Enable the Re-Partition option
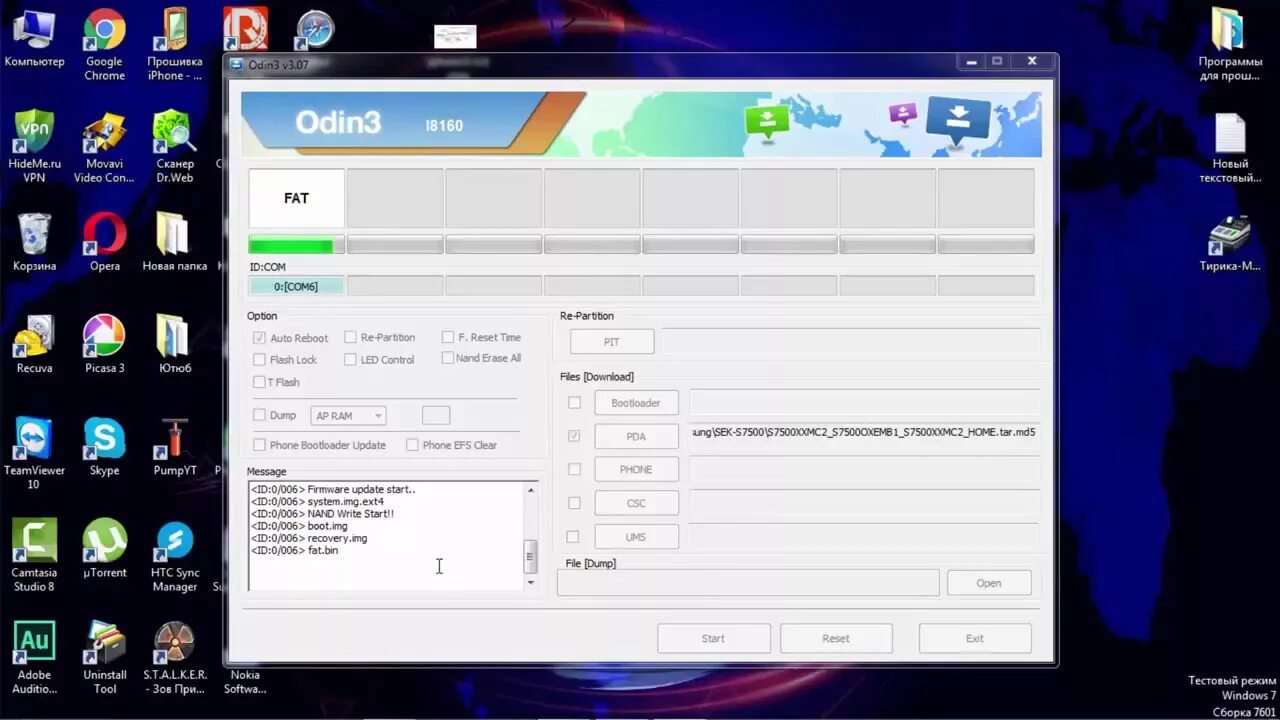 tap(350, 337)
